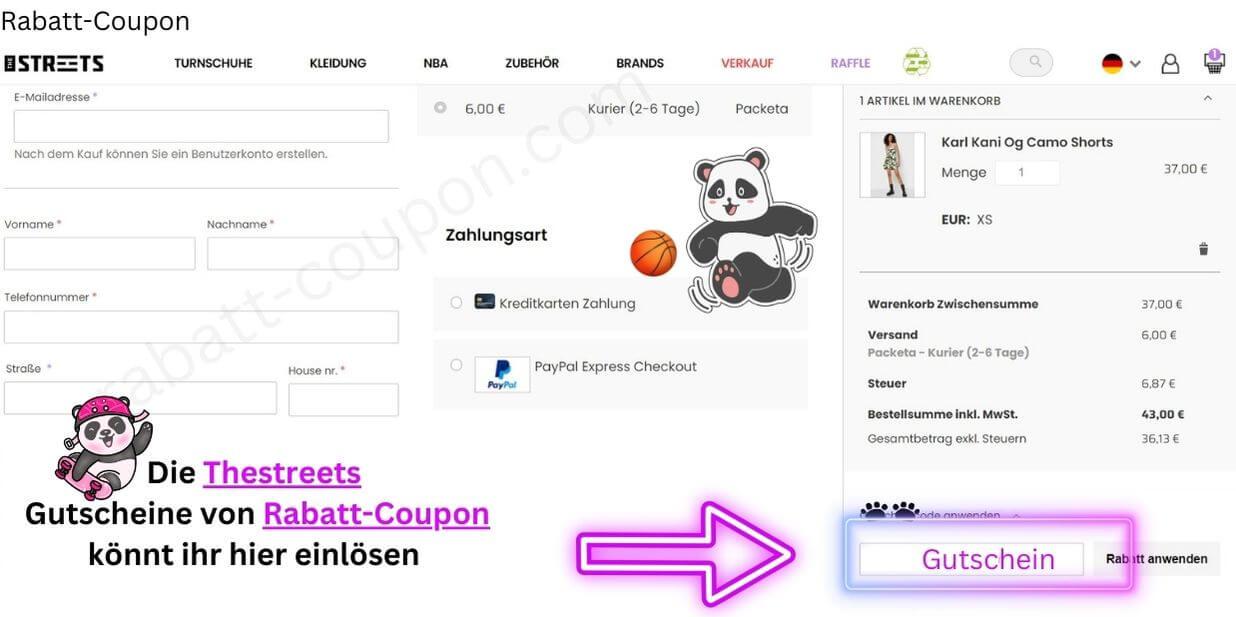Remove item with the trash icon

[1204, 249]
